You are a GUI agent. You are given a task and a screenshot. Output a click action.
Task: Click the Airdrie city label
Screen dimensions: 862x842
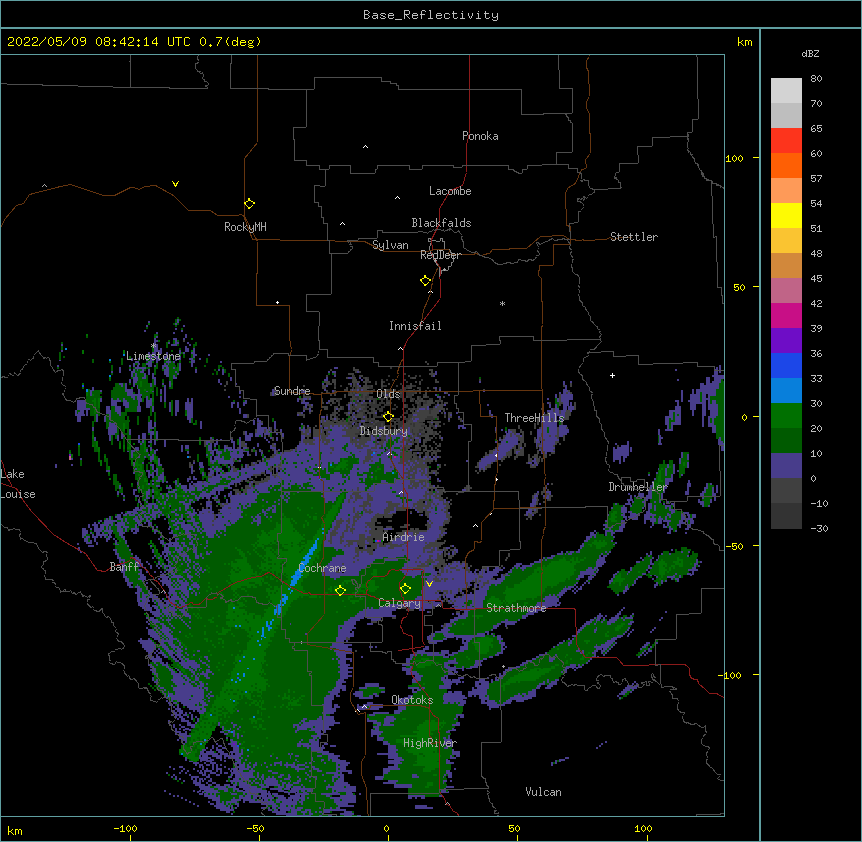[x=403, y=537]
